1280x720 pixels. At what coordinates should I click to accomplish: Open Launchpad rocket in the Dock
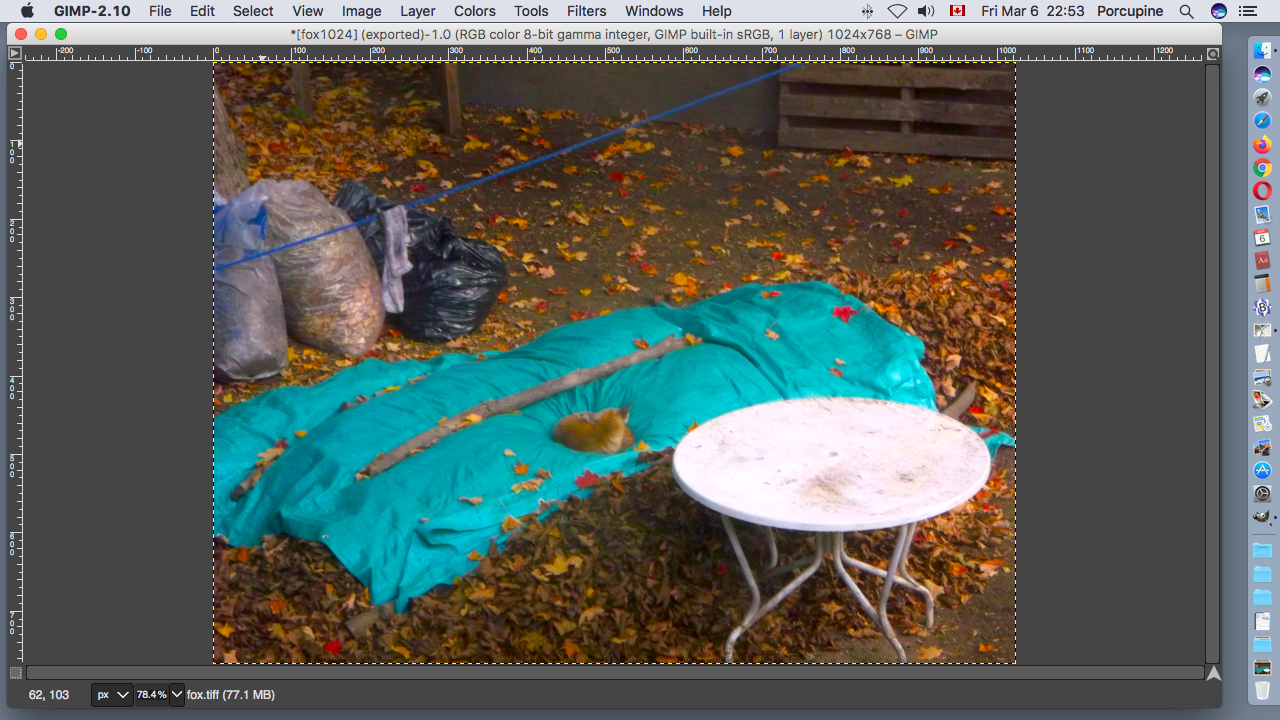click(1262, 97)
